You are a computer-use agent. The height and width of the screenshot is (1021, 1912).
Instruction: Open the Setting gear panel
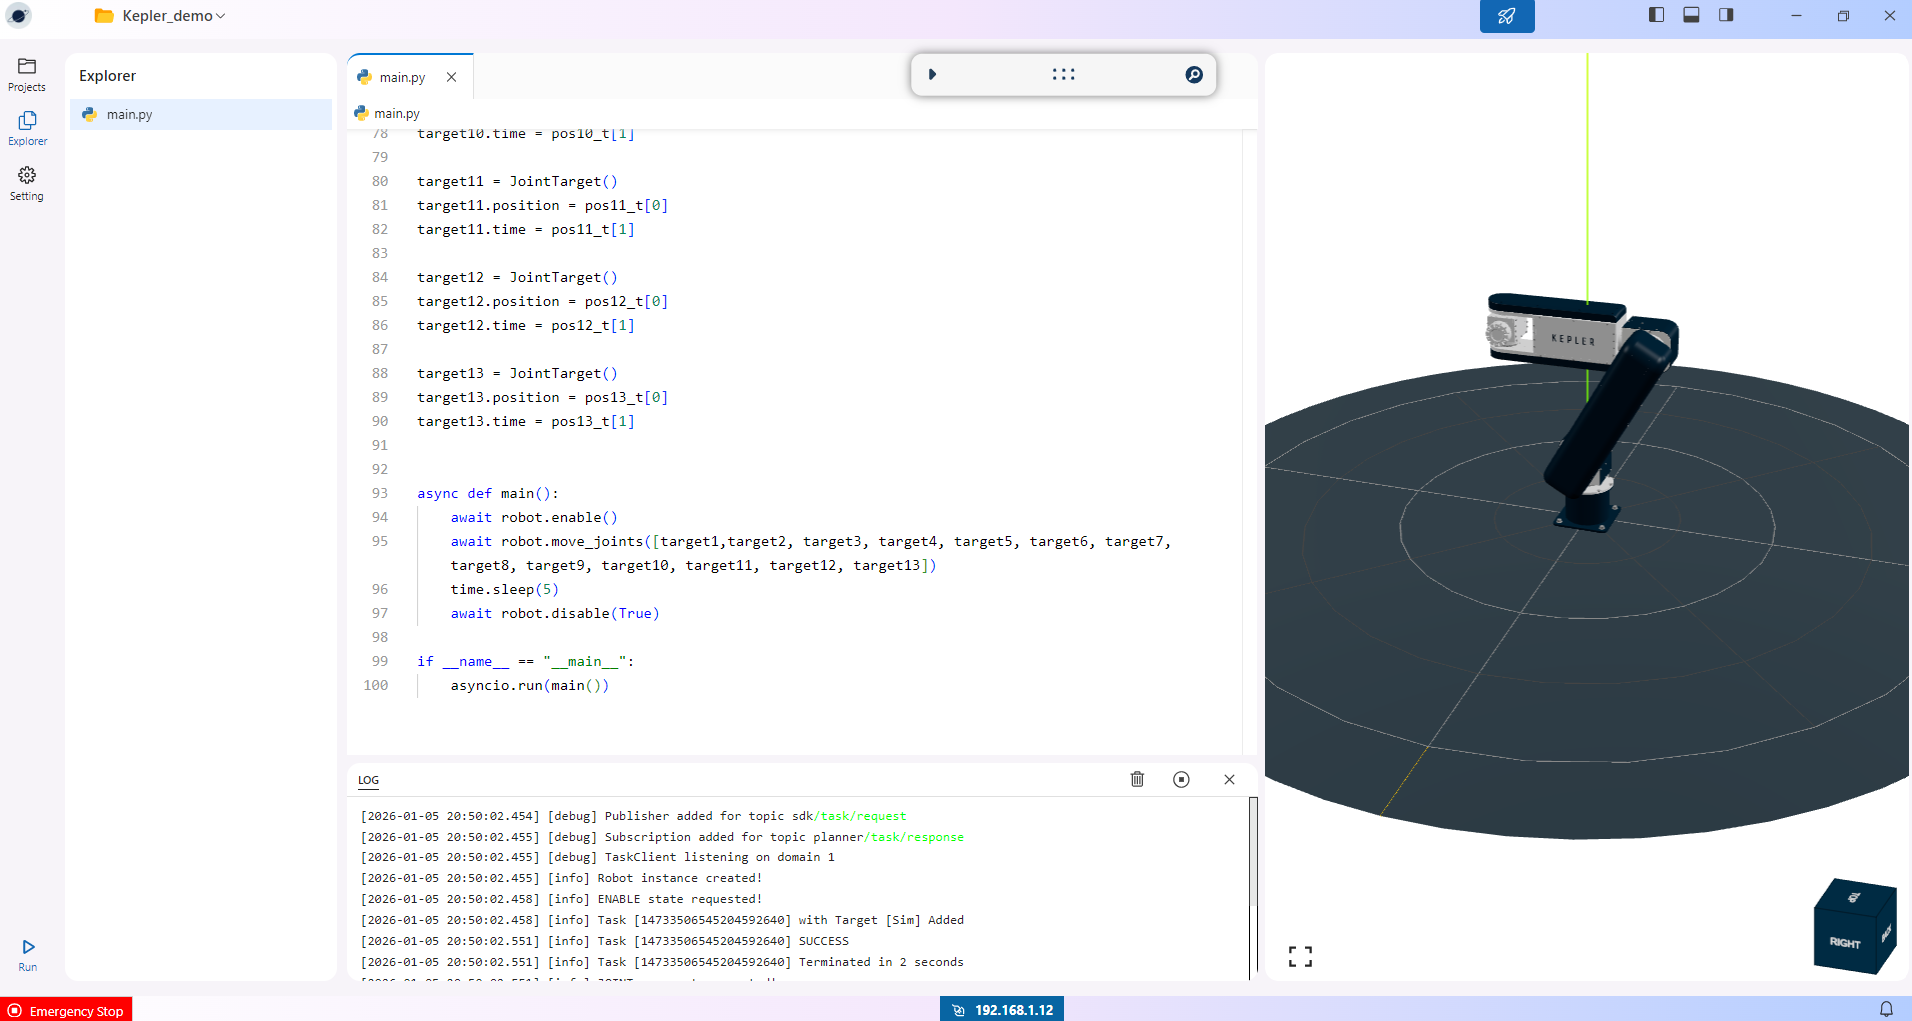pos(27,183)
